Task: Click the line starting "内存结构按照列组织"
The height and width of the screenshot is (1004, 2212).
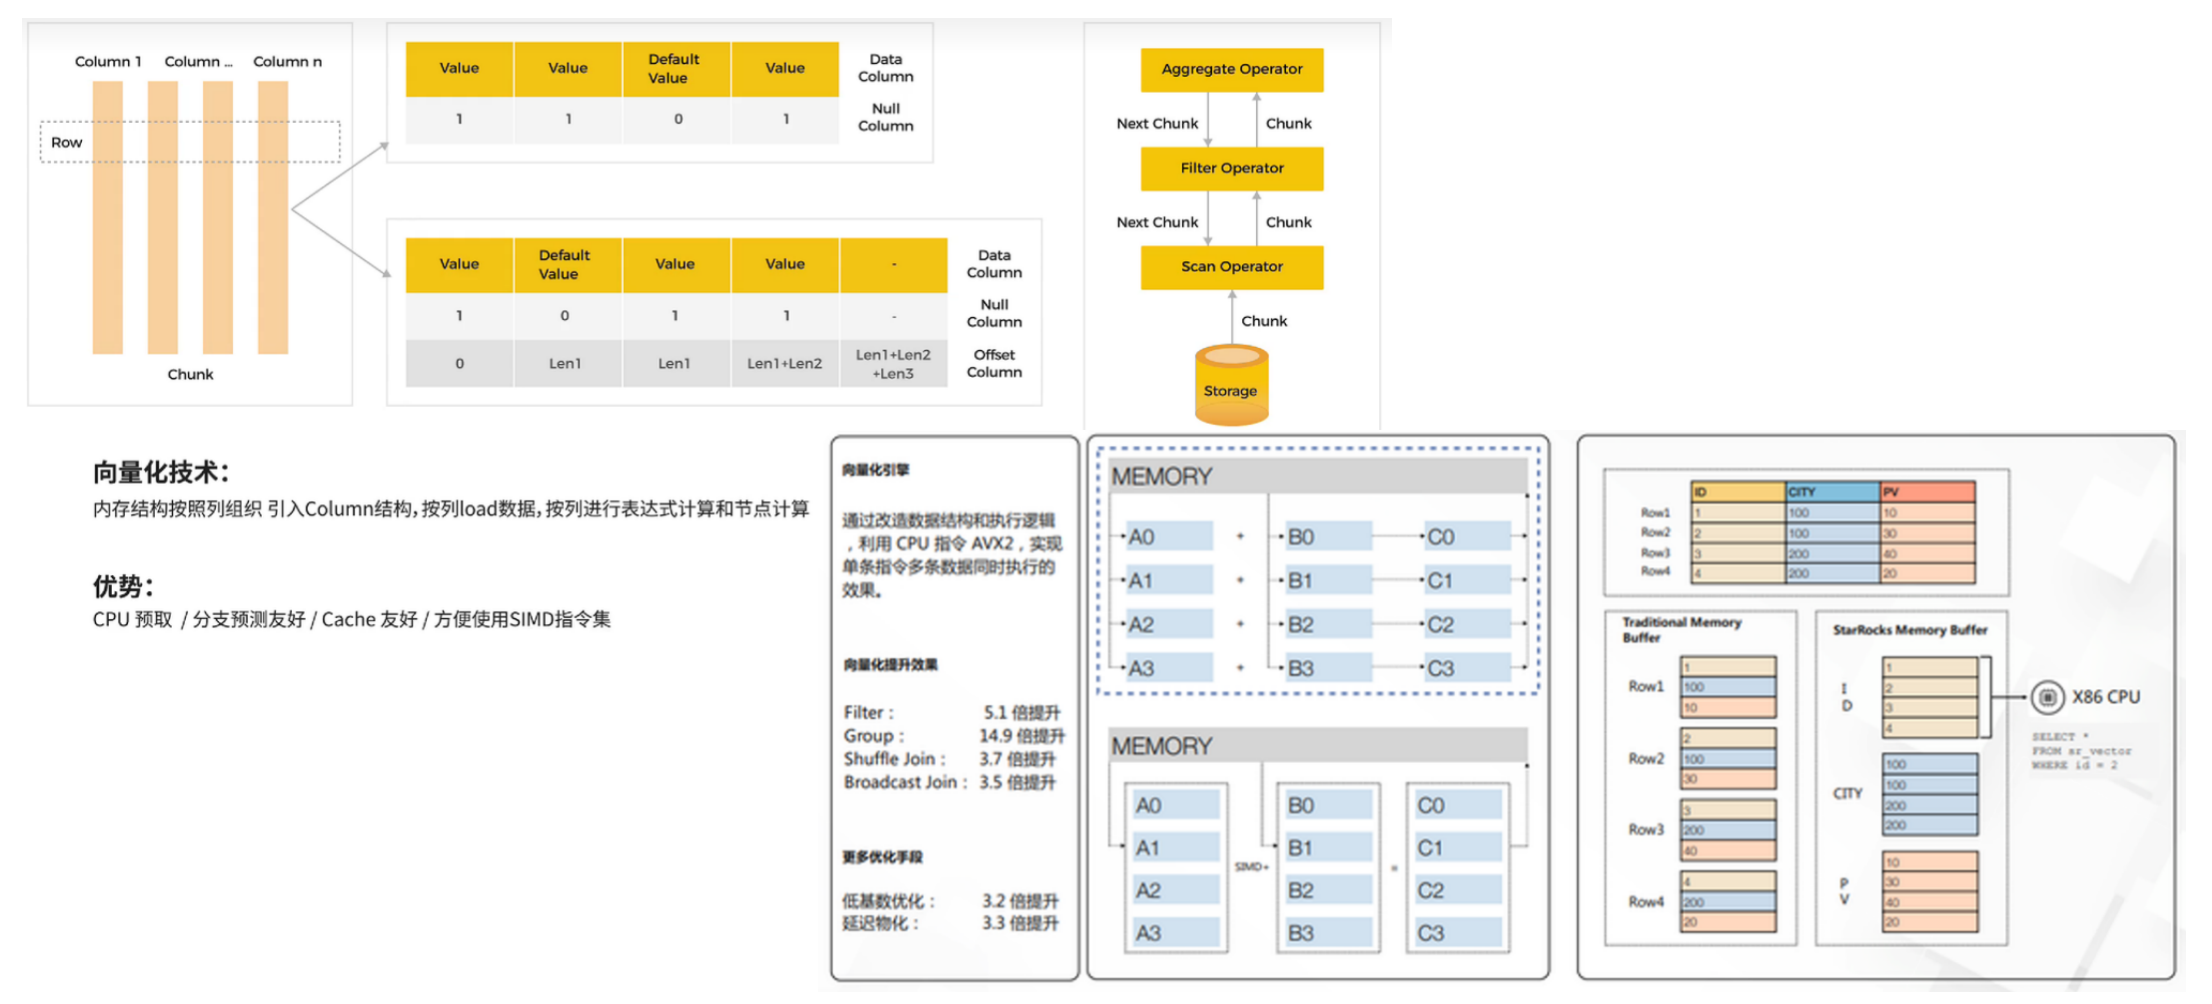Action: click(451, 509)
